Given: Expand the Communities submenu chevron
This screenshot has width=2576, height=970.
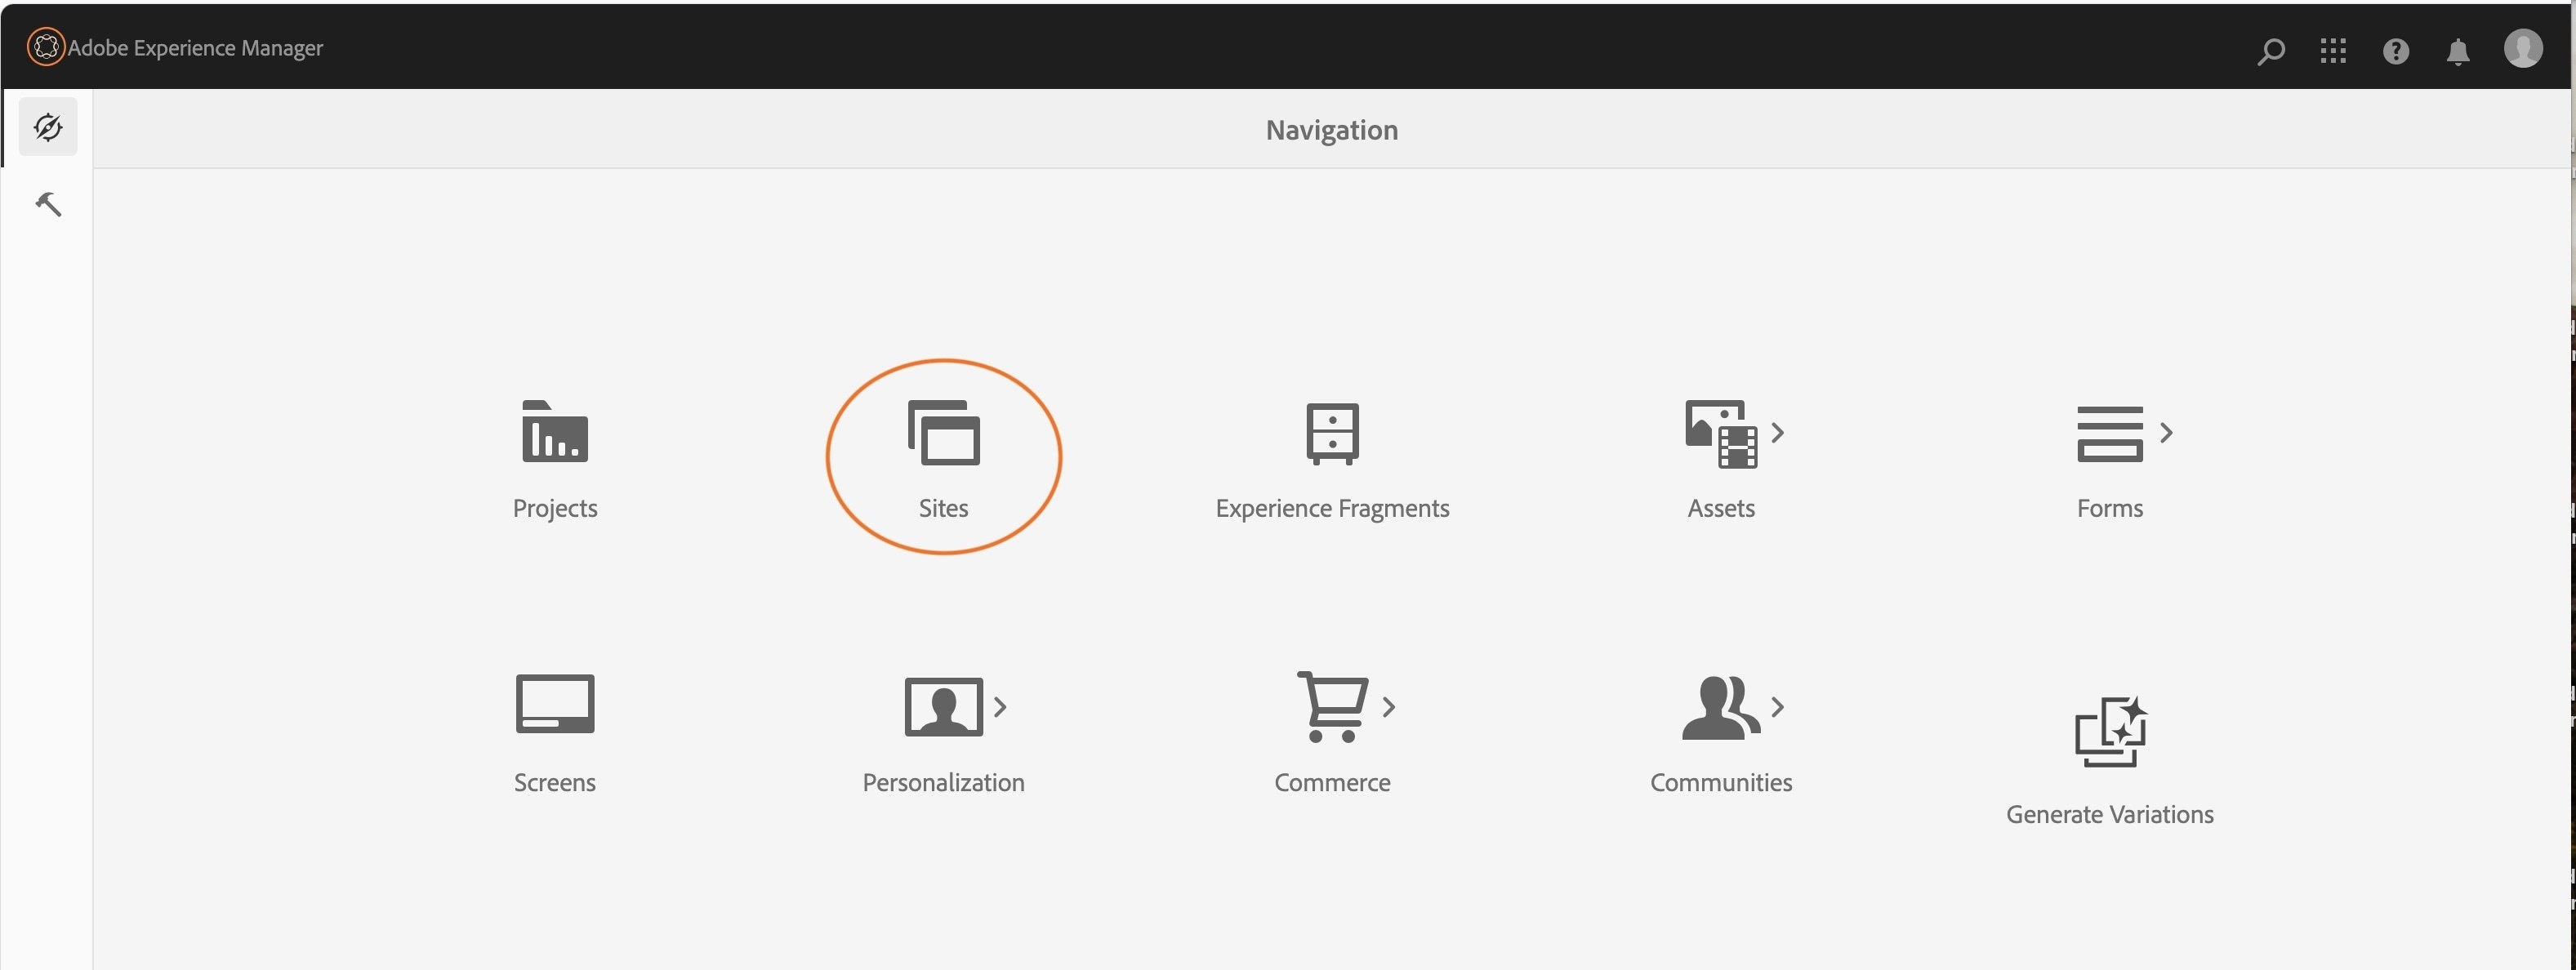Looking at the screenshot, I should point(1777,707).
